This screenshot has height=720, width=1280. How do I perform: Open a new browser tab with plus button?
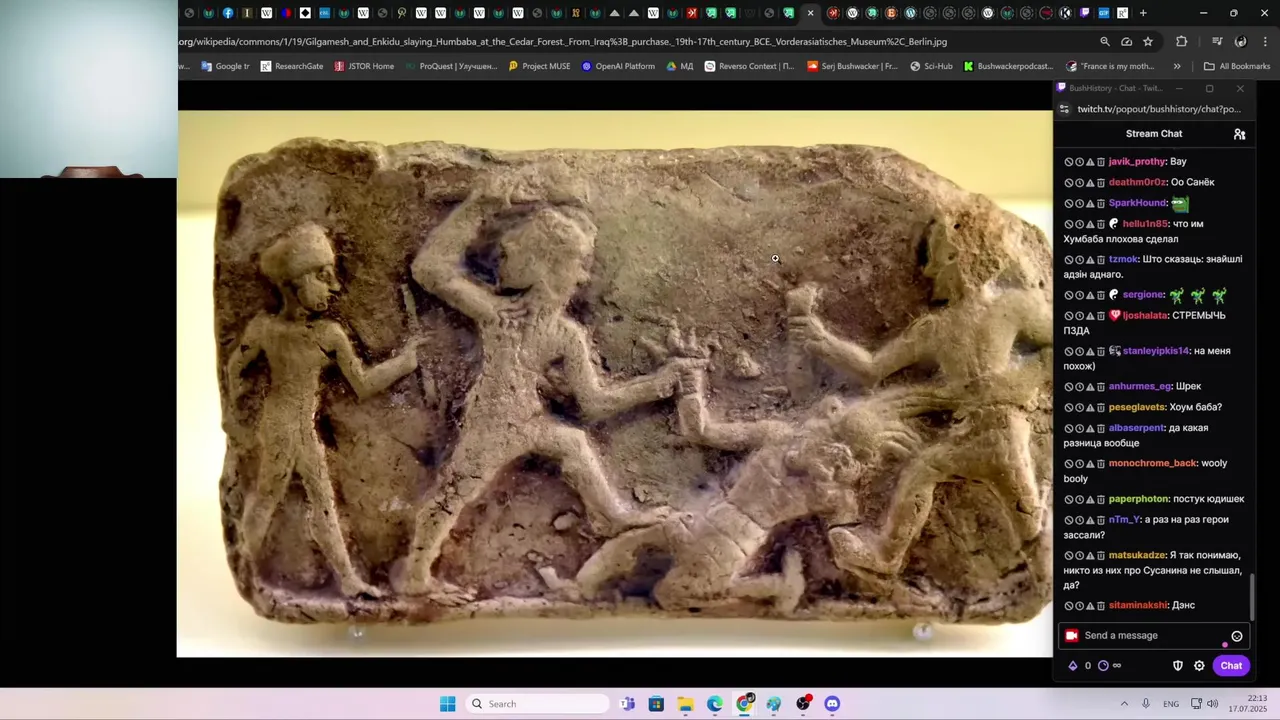[1143, 13]
